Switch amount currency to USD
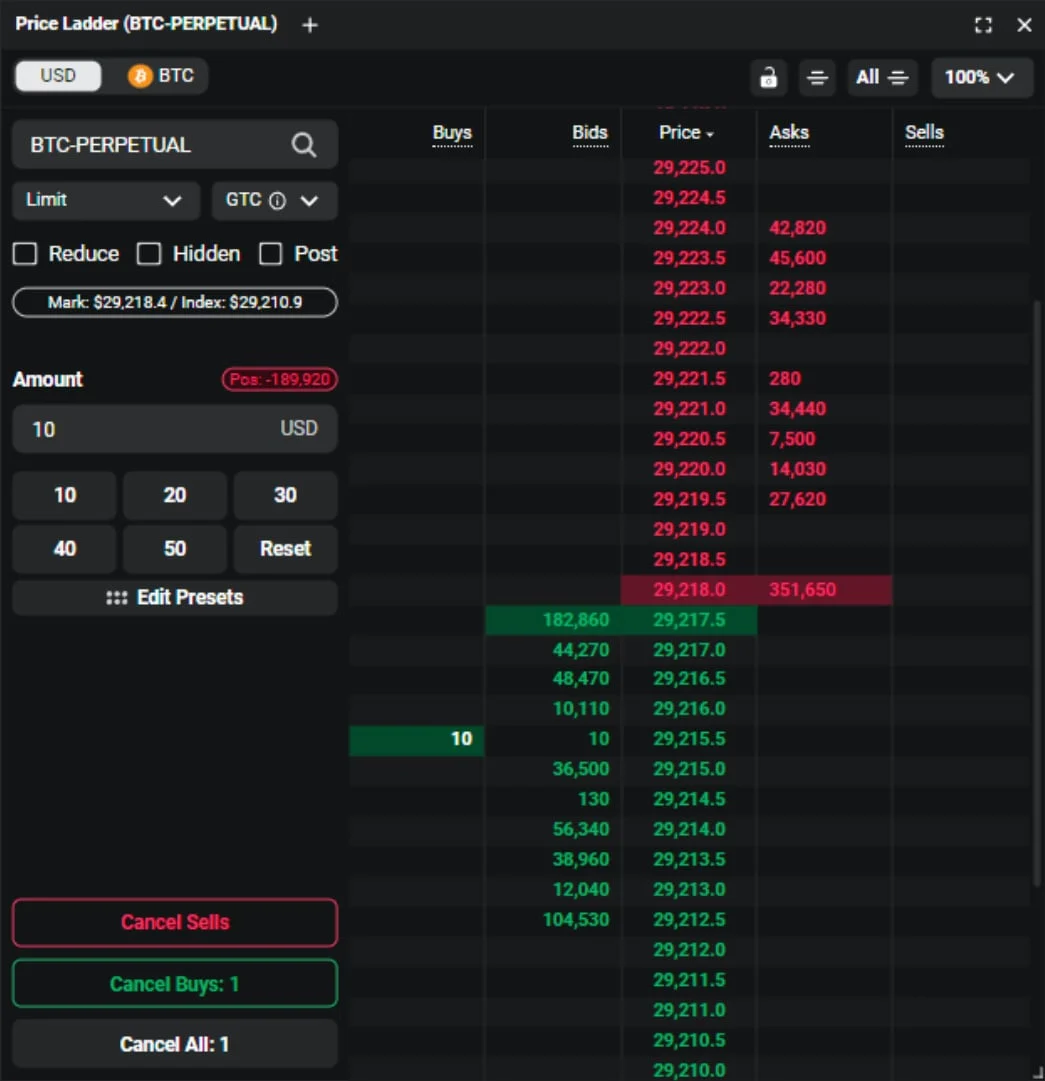Image resolution: width=1045 pixels, height=1081 pixels. (59, 76)
